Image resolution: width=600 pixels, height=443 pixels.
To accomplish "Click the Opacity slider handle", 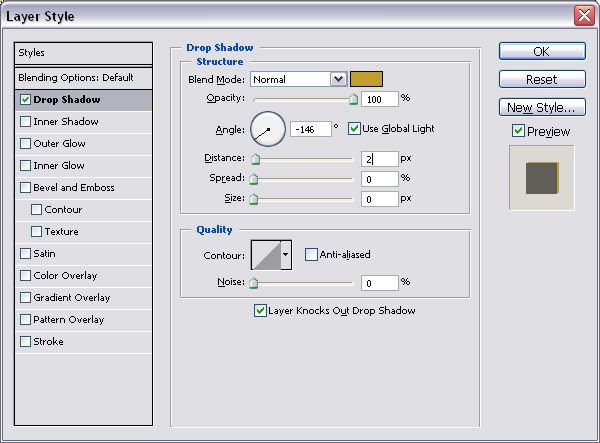I will click(354, 99).
